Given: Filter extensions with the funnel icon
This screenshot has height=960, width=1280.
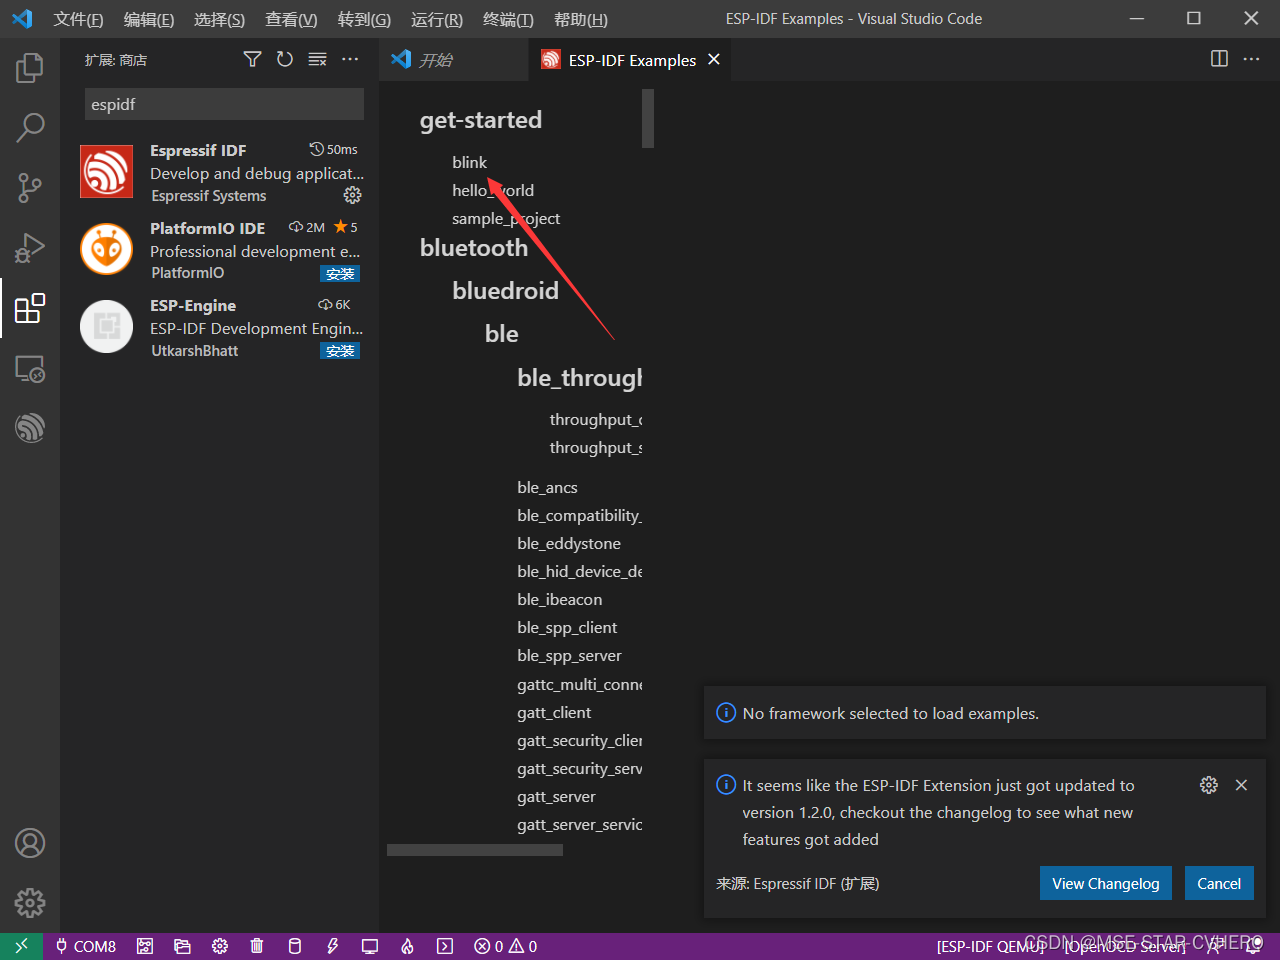Looking at the screenshot, I should 252,60.
